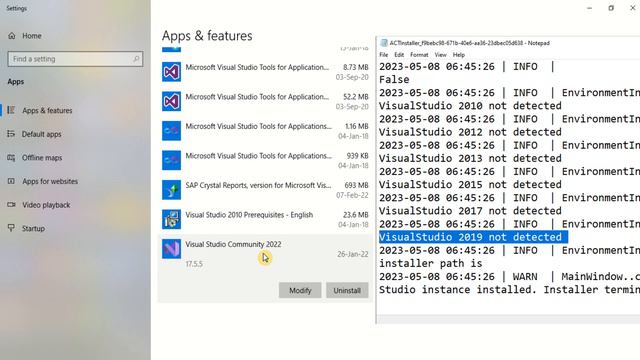Click the Offline maps sidebar icon
640x360 pixels.
click(11, 158)
